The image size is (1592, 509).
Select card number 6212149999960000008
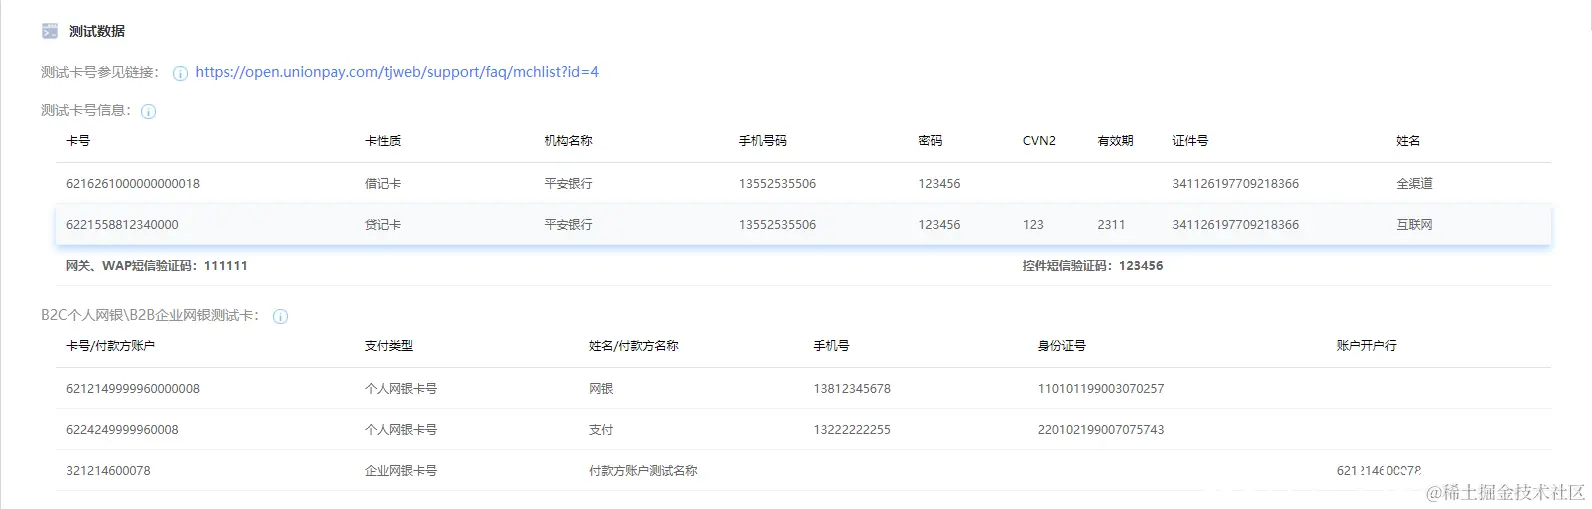pos(133,389)
